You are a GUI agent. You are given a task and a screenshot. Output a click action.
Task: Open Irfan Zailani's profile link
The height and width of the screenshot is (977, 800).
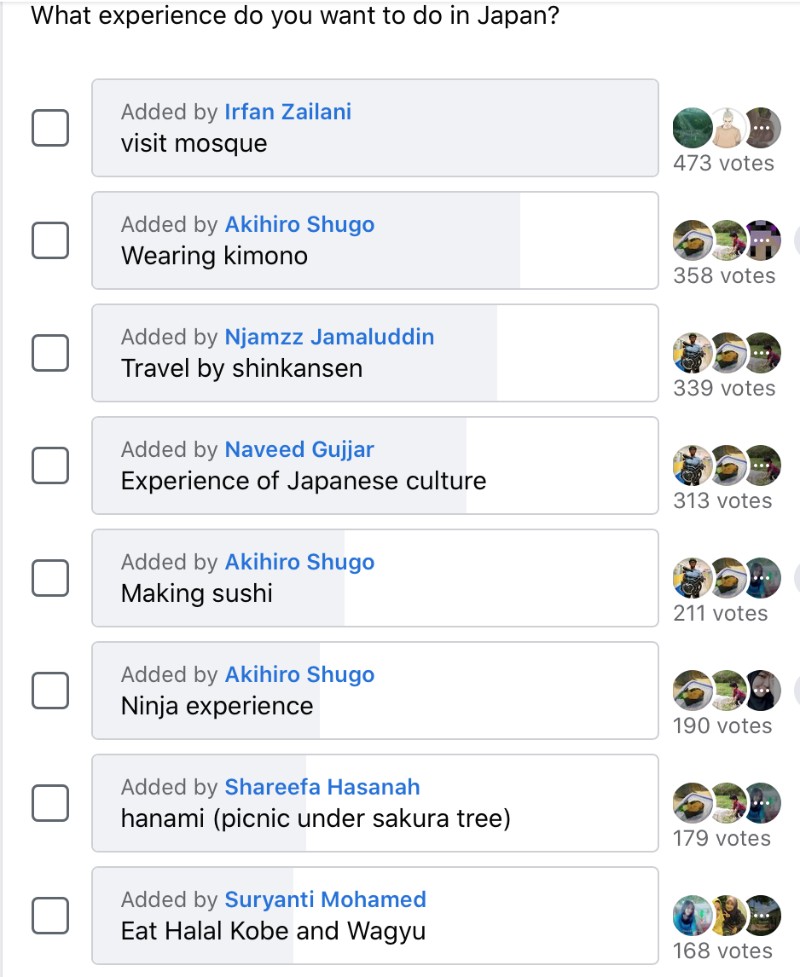(288, 112)
